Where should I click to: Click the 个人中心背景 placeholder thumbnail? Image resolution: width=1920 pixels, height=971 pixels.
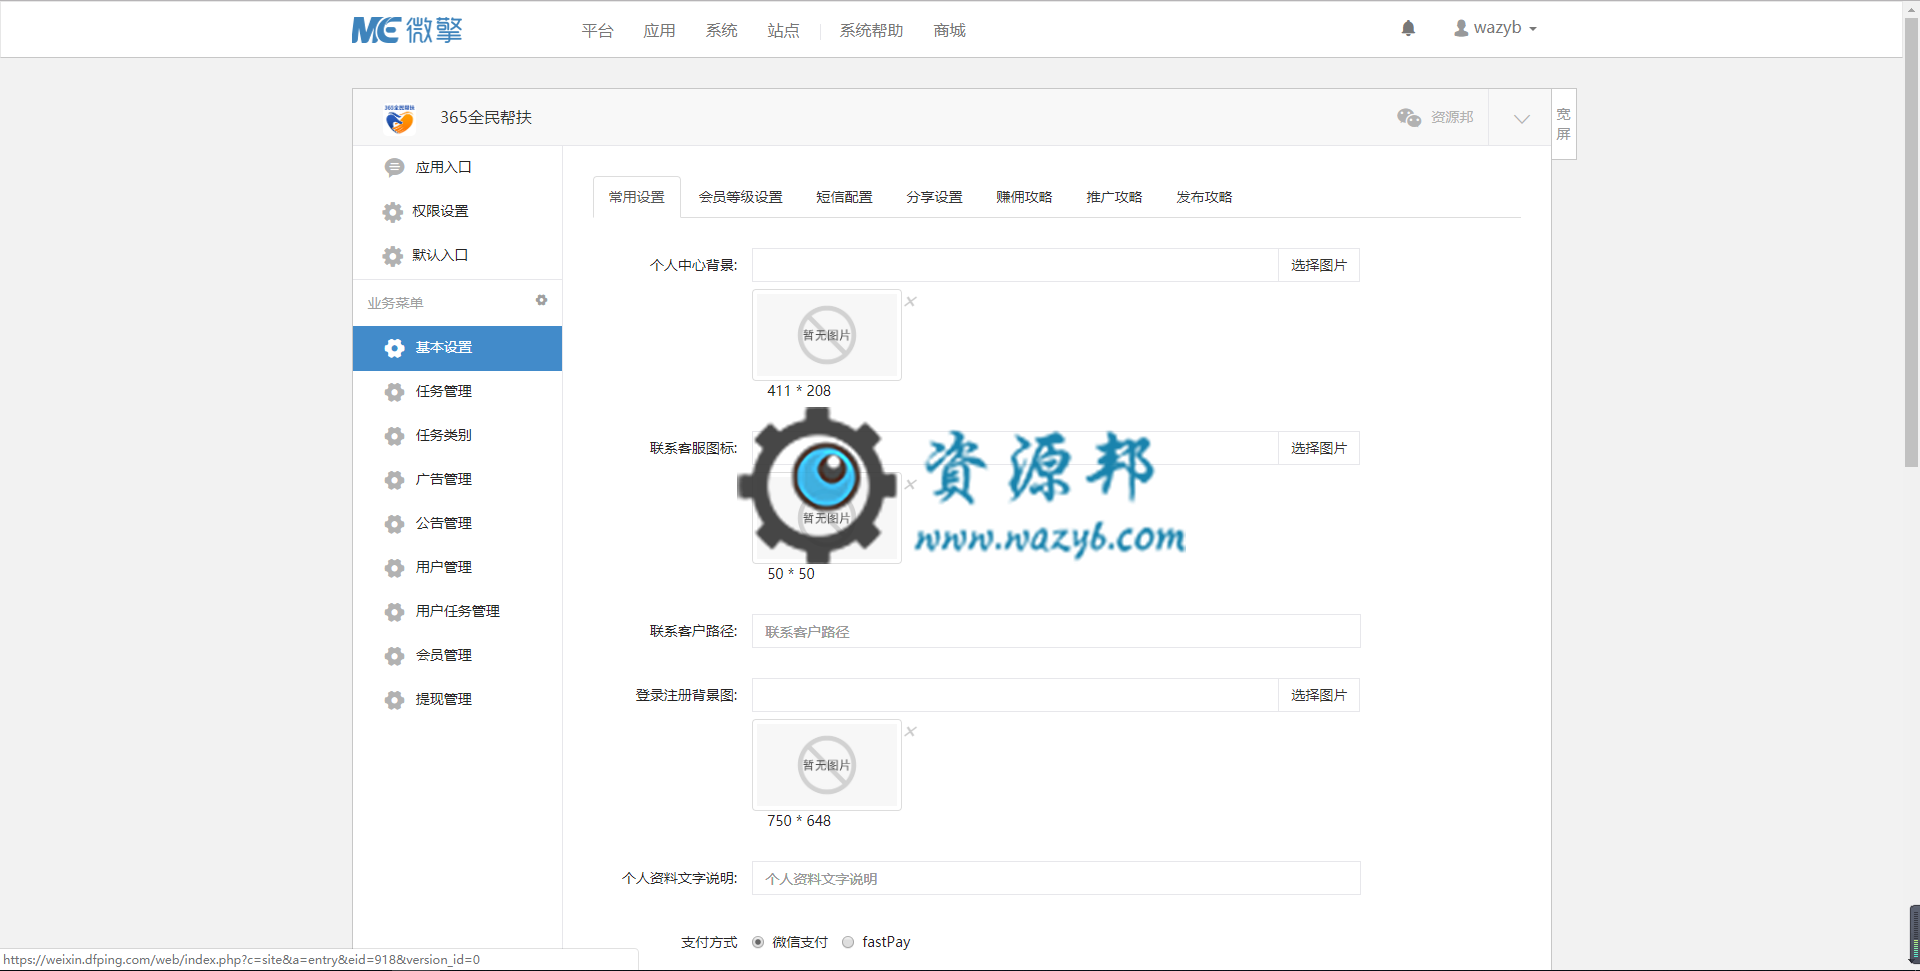827,335
